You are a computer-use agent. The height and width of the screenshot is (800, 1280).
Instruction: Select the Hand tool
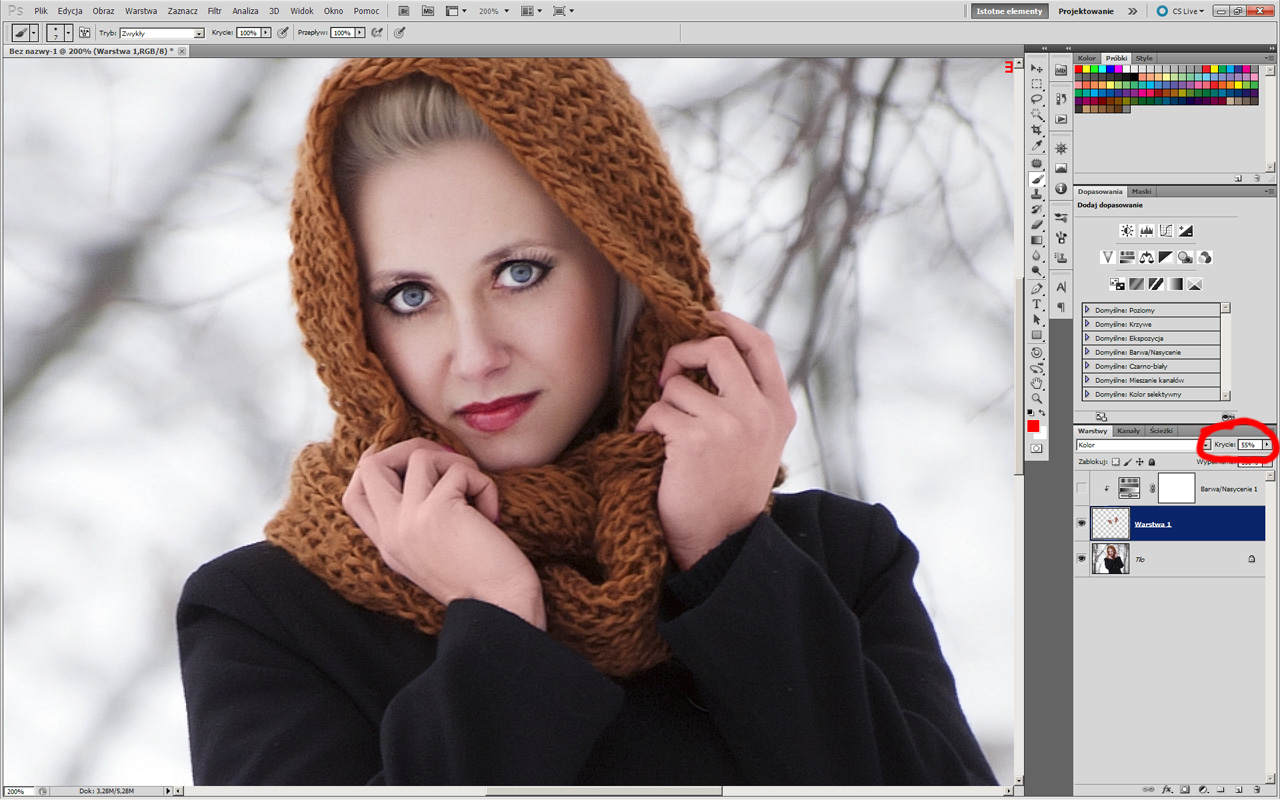click(x=1037, y=382)
